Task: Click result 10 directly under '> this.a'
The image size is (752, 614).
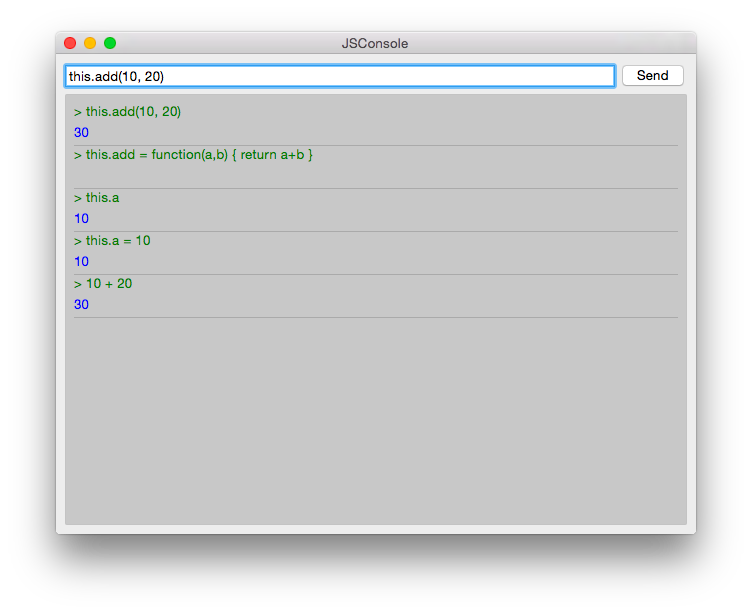Action: [81, 218]
